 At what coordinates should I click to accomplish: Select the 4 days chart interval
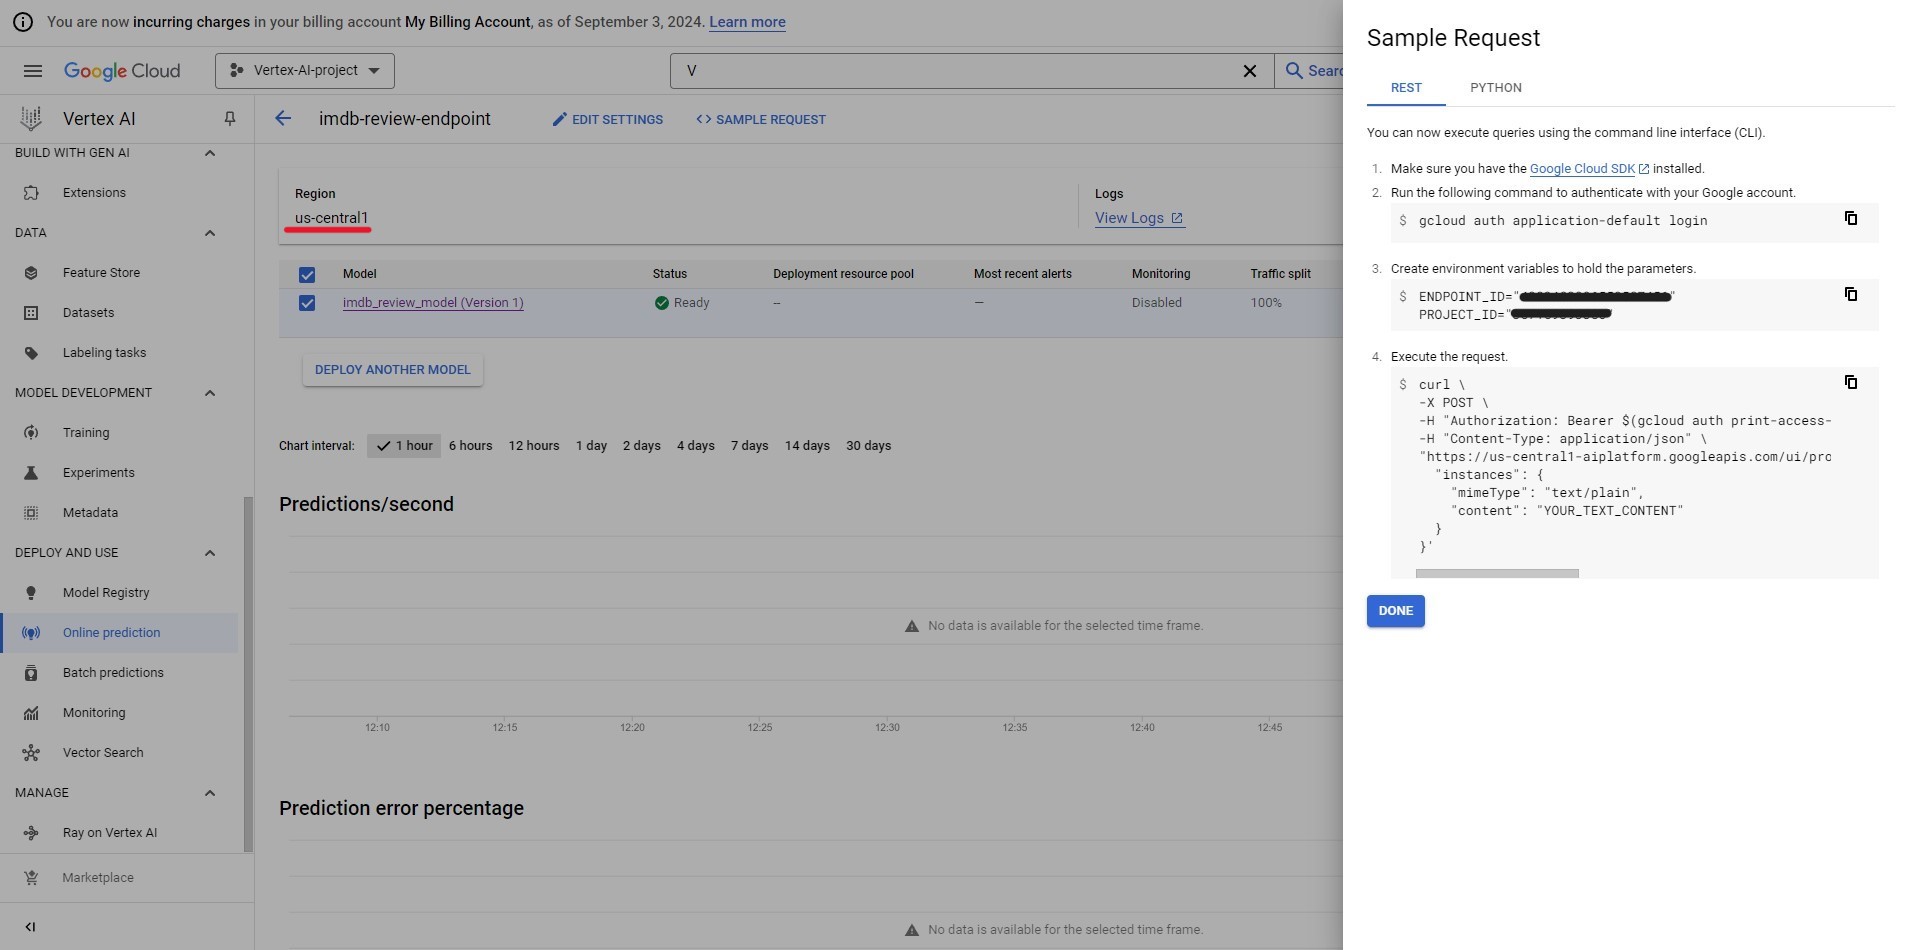696,446
